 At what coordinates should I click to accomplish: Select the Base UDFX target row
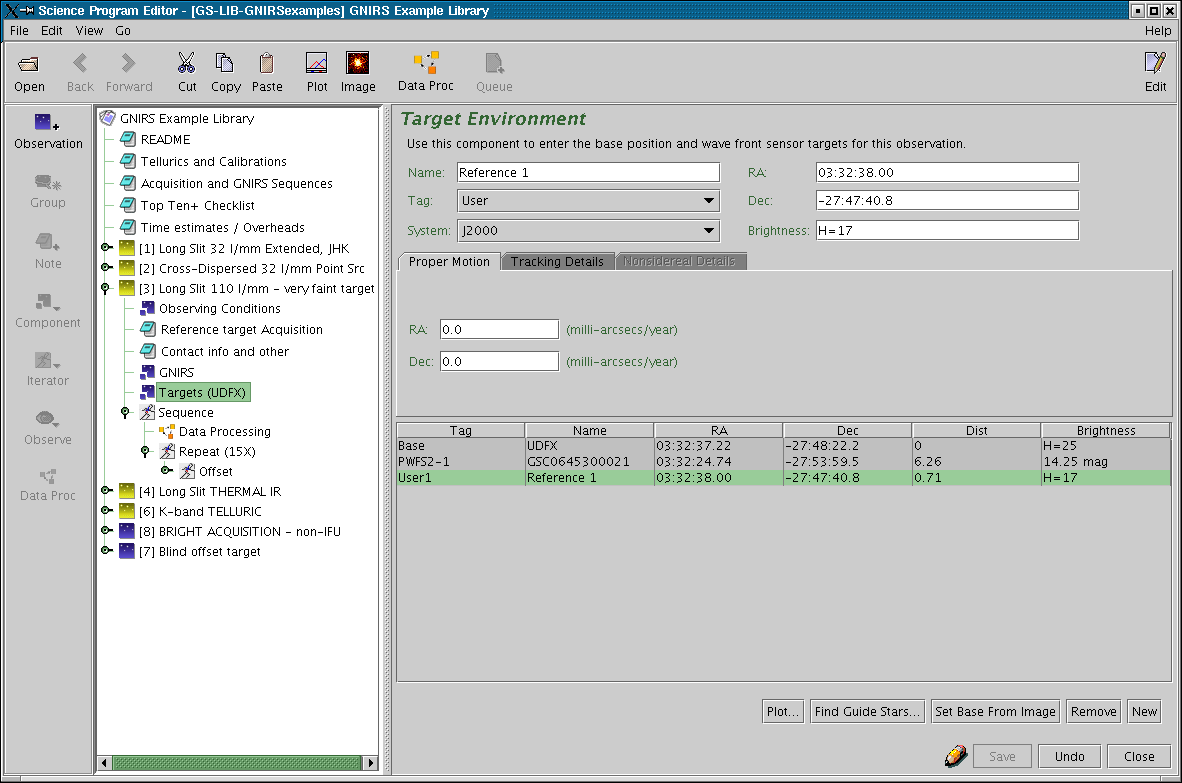(783, 445)
